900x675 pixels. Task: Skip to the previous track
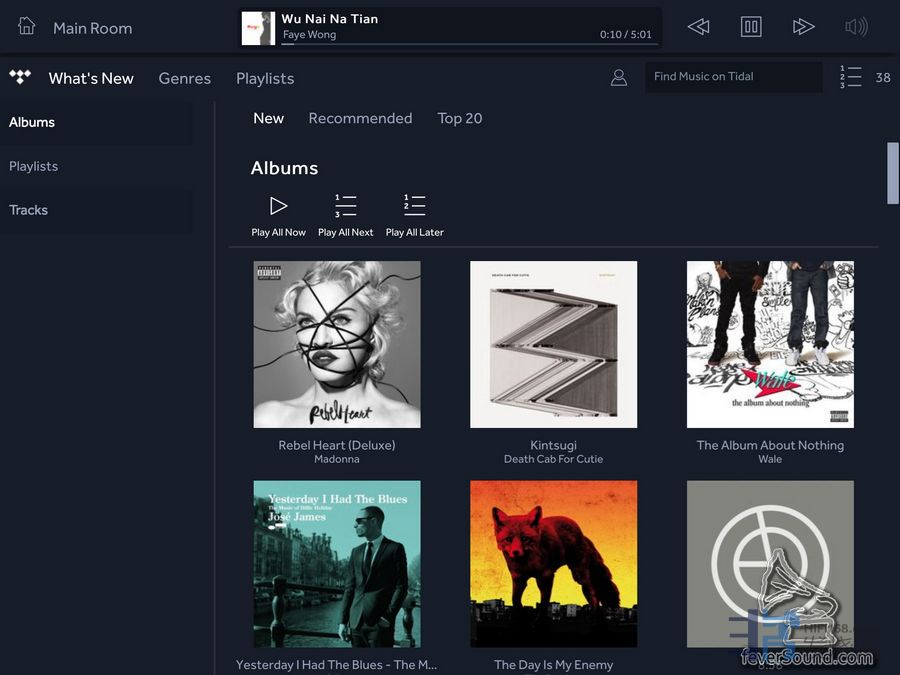(699, 27)
